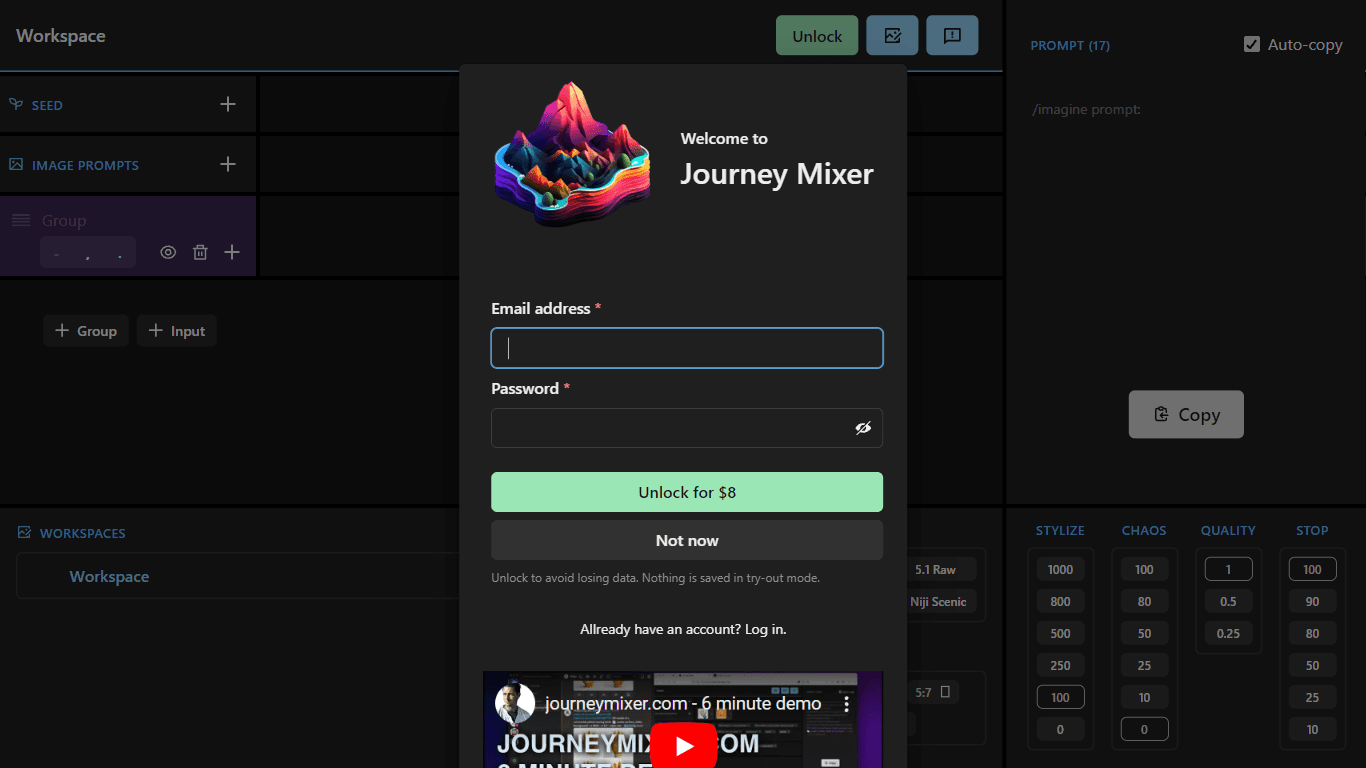Focus the Email address field

click(x=687, y=348)
